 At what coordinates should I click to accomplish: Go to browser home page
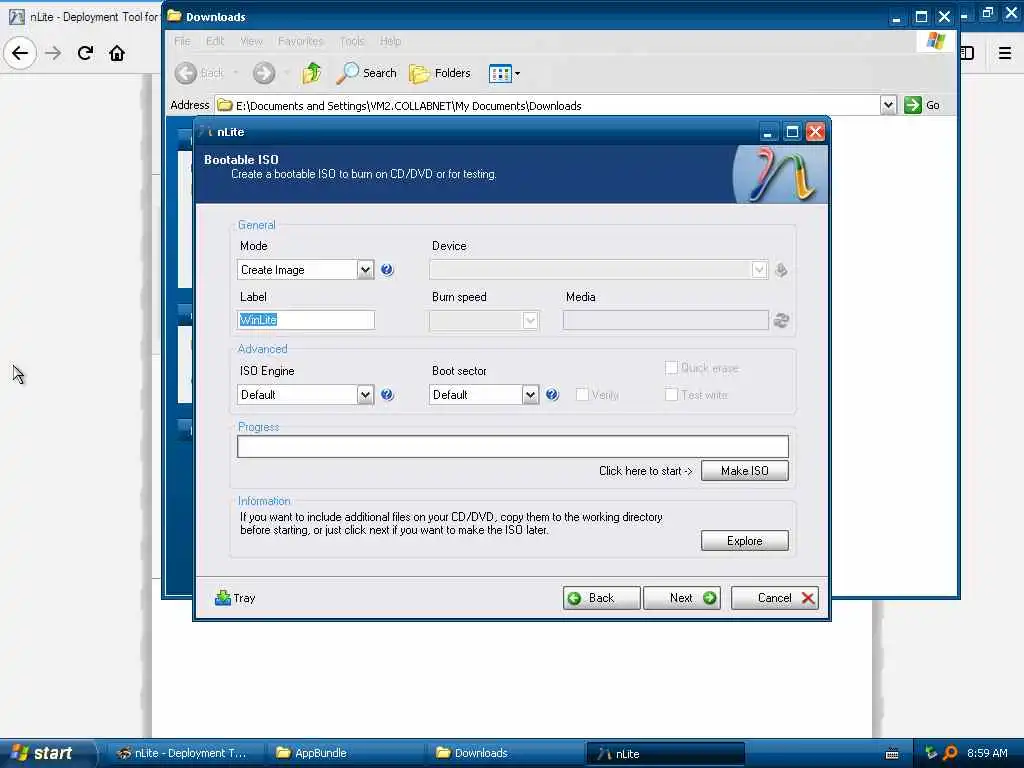(x=117, y=53)
